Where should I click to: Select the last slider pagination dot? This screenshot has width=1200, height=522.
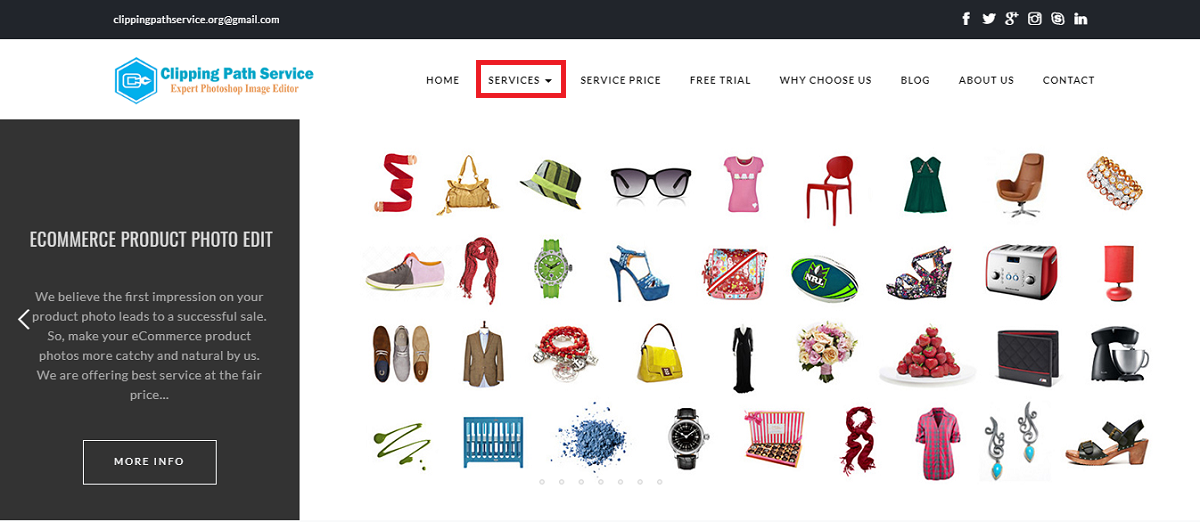tap(660, 482)
